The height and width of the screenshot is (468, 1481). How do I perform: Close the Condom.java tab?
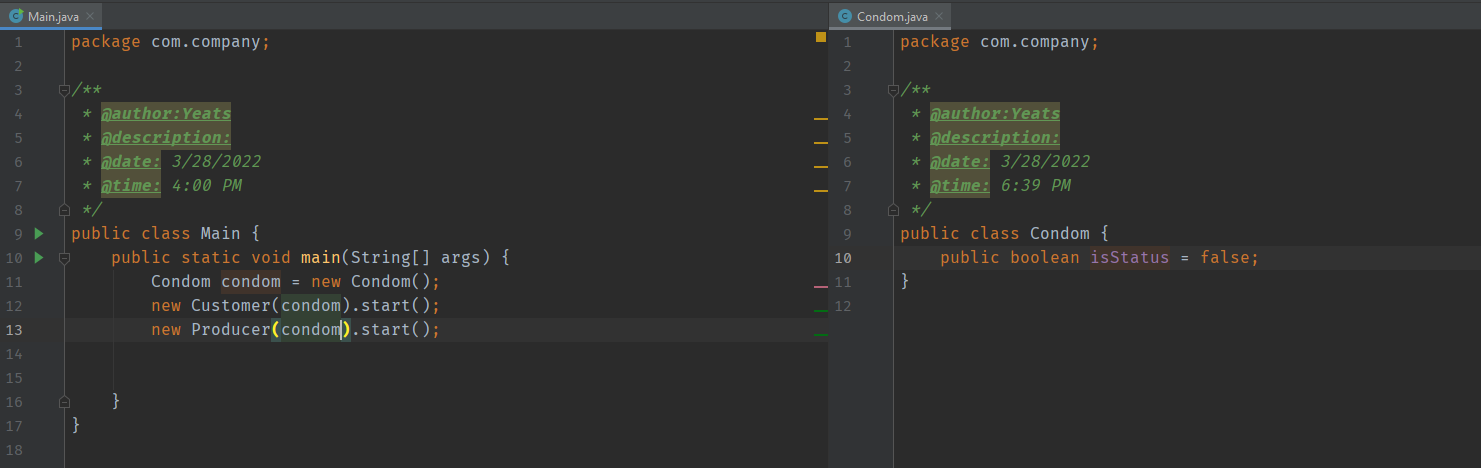click(939, 17)
